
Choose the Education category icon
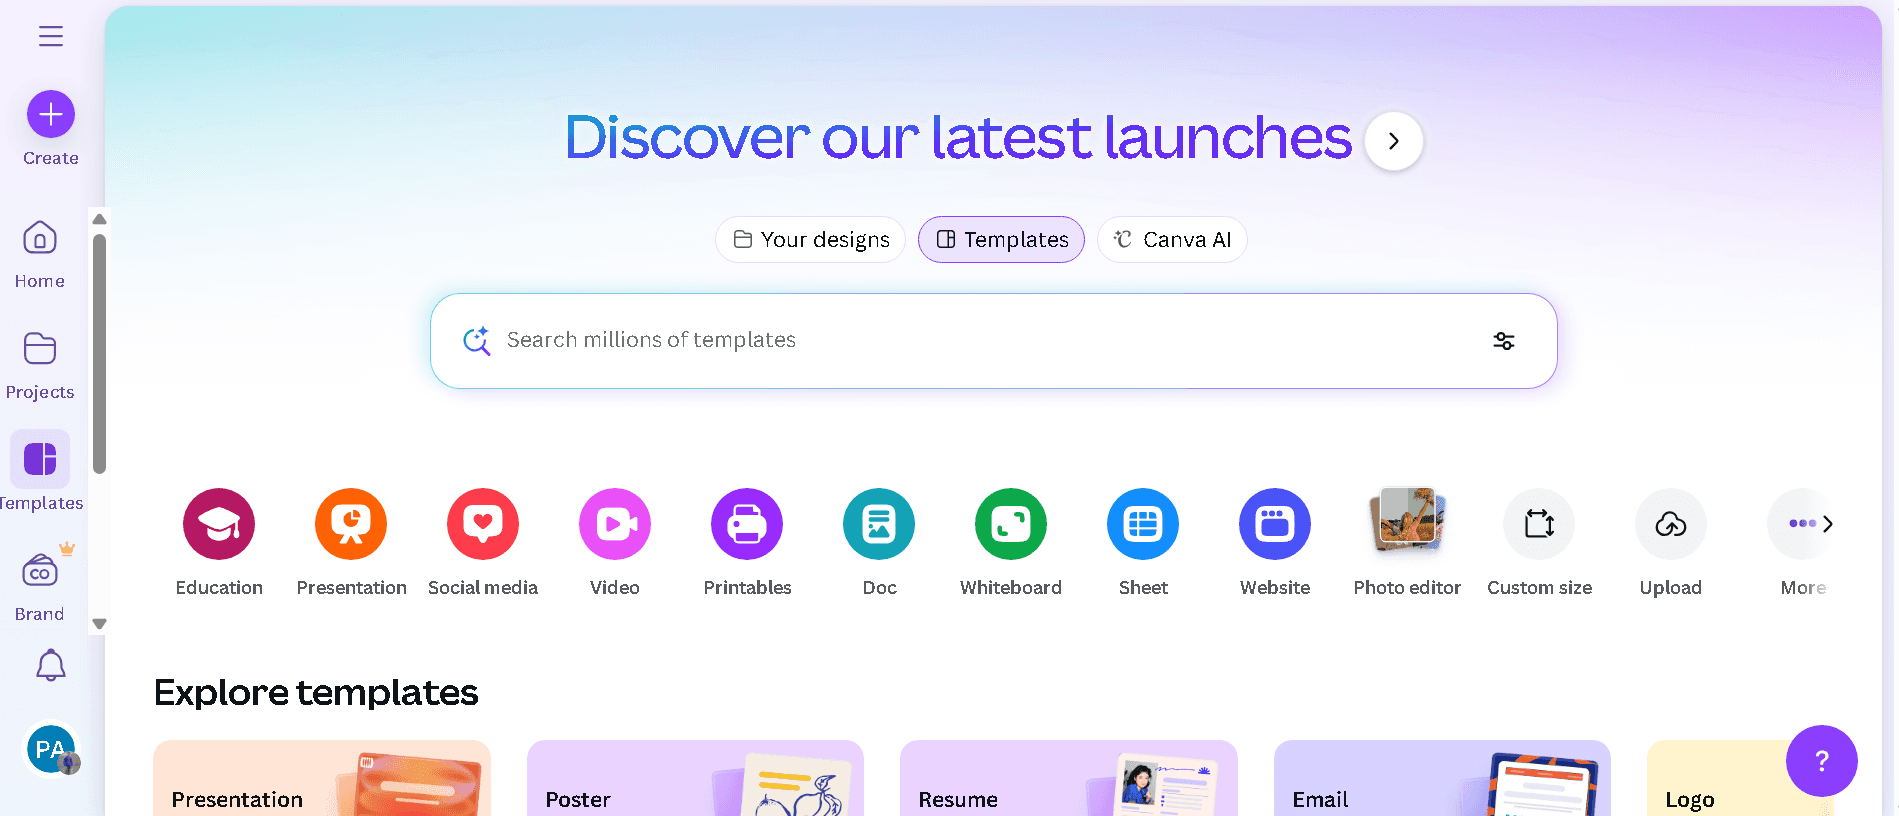coord(219,524)
